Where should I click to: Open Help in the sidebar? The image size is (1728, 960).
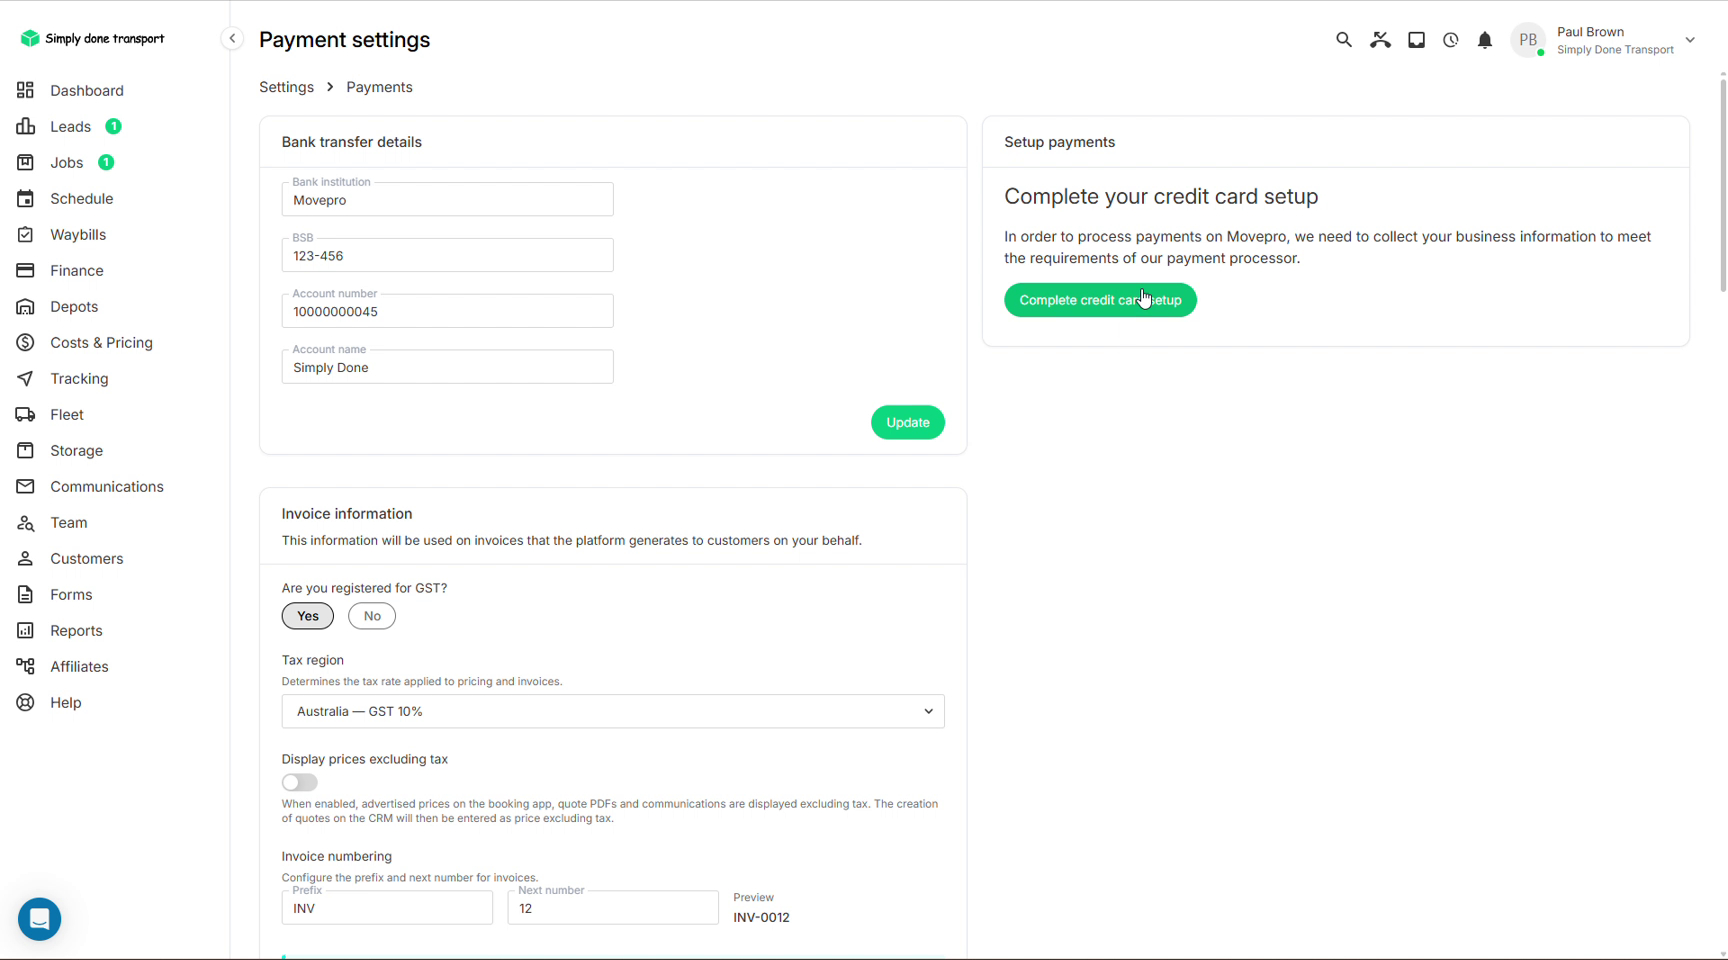(x=66, y=702)
